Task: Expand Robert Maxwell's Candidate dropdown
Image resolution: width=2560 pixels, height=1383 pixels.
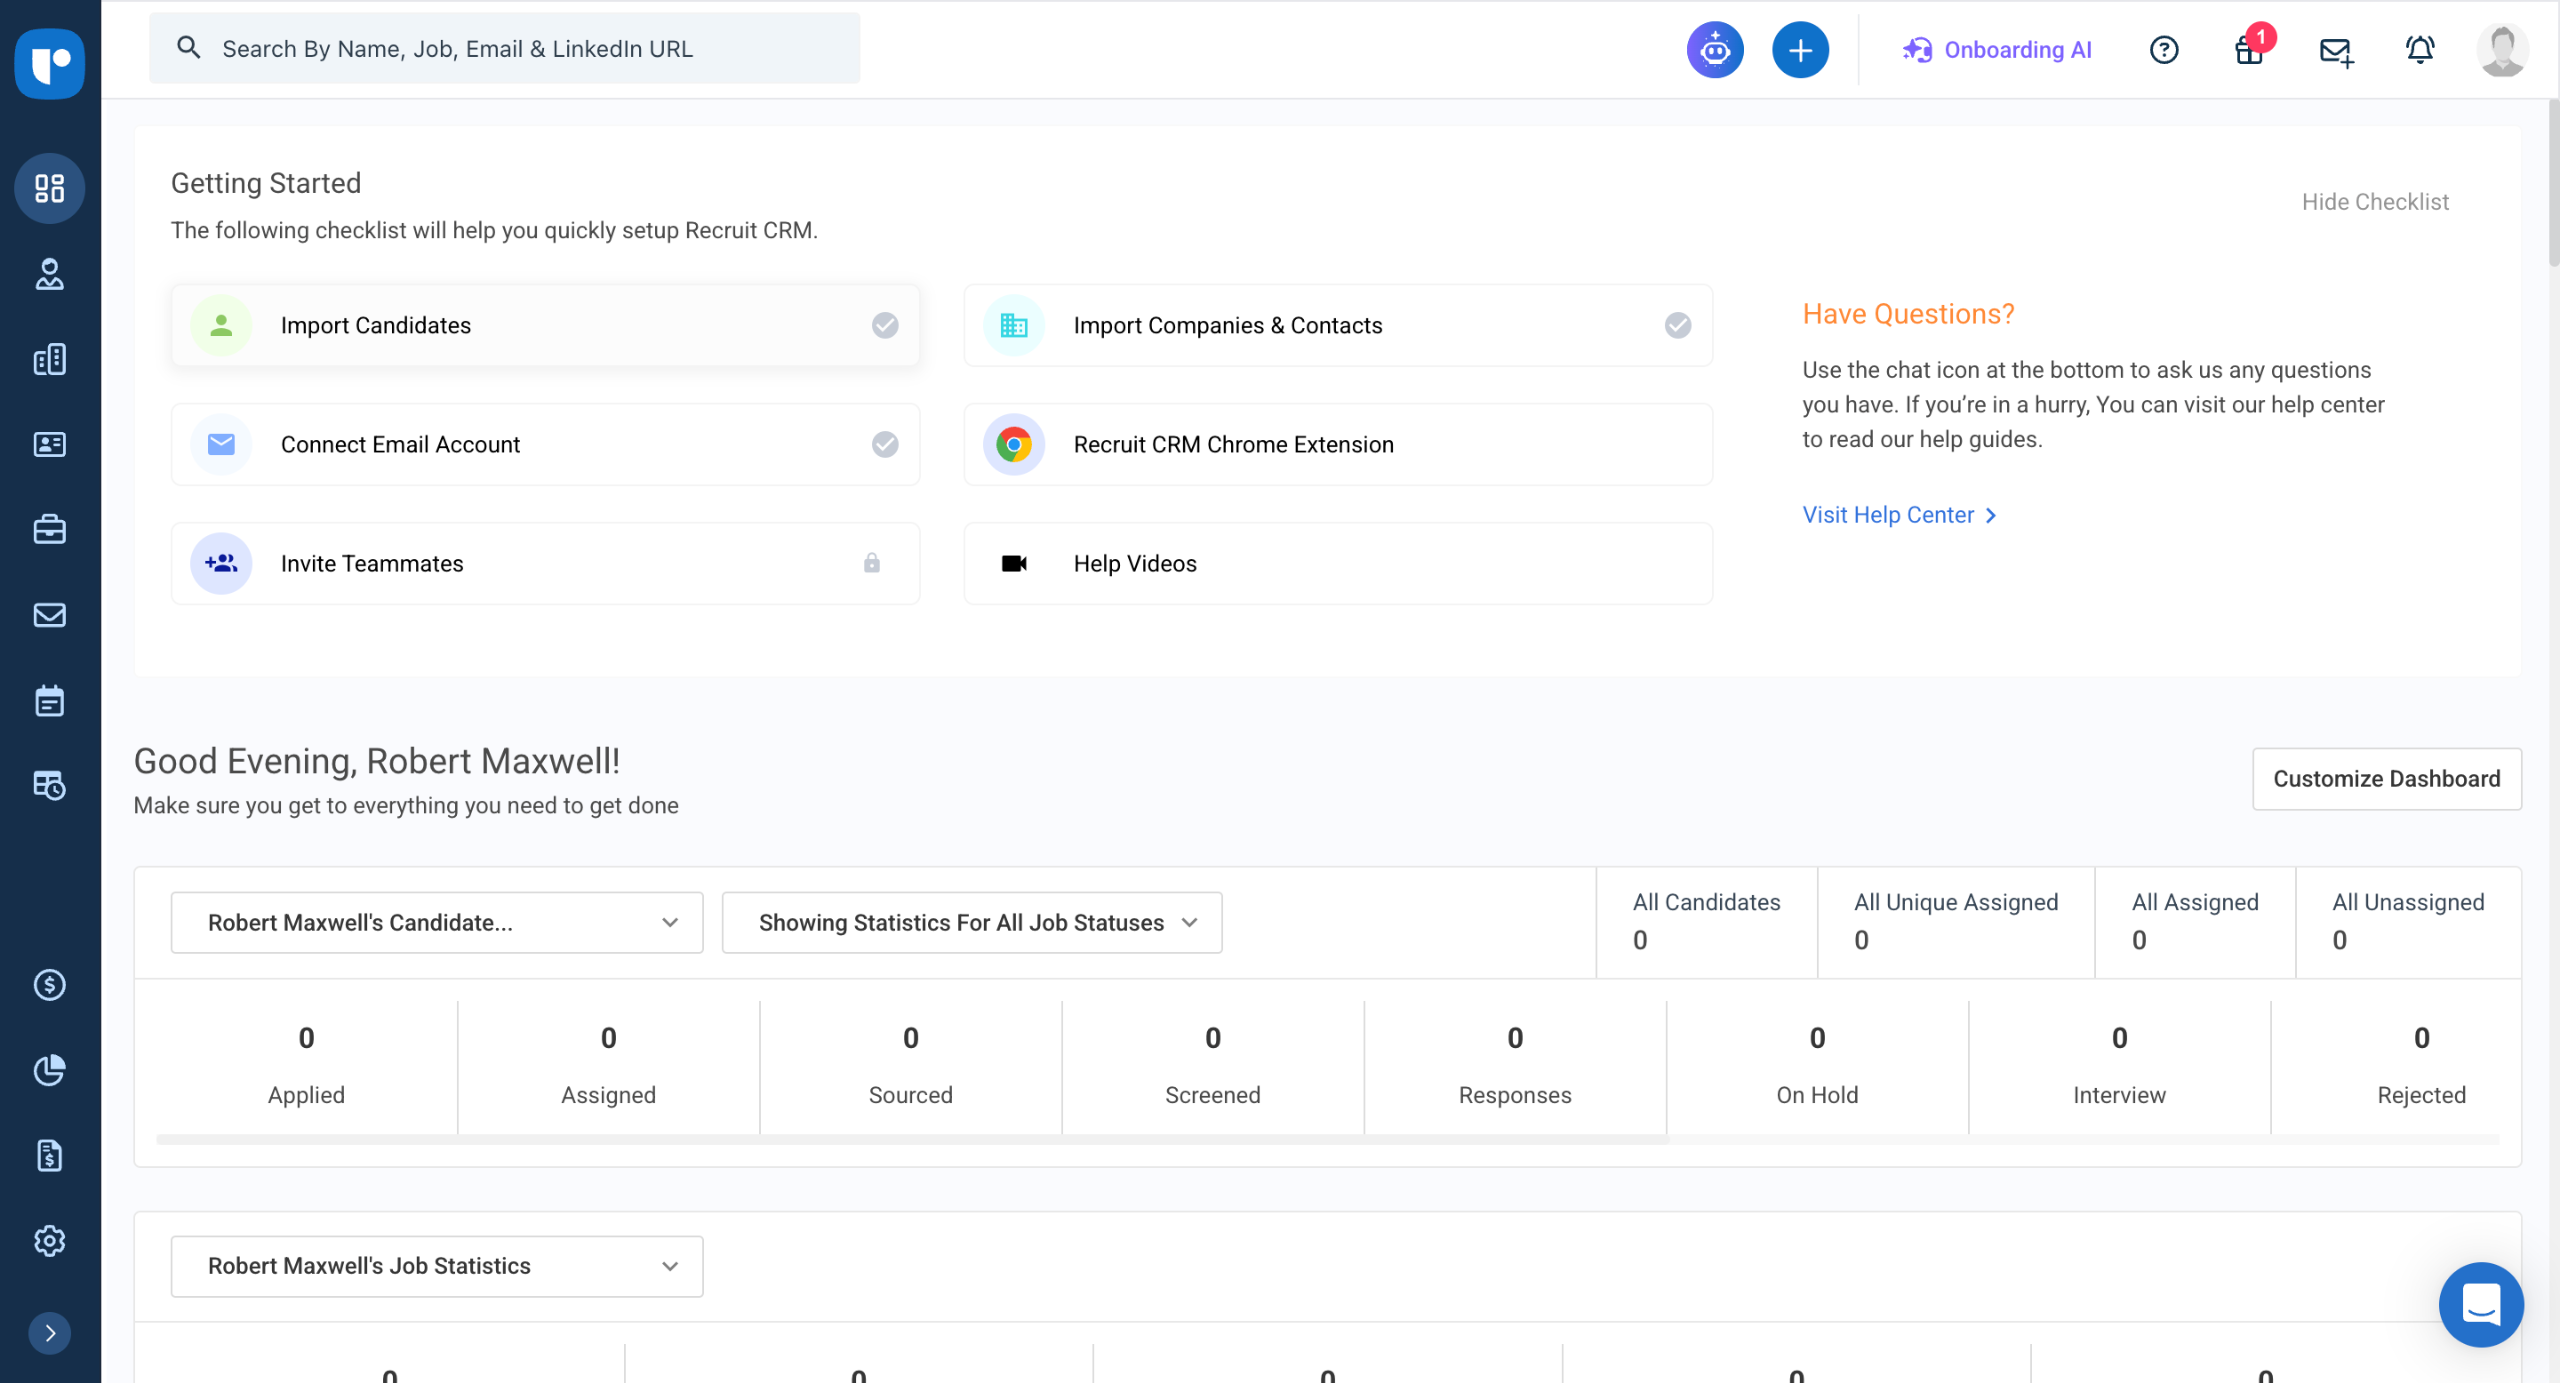Action: 437,922
